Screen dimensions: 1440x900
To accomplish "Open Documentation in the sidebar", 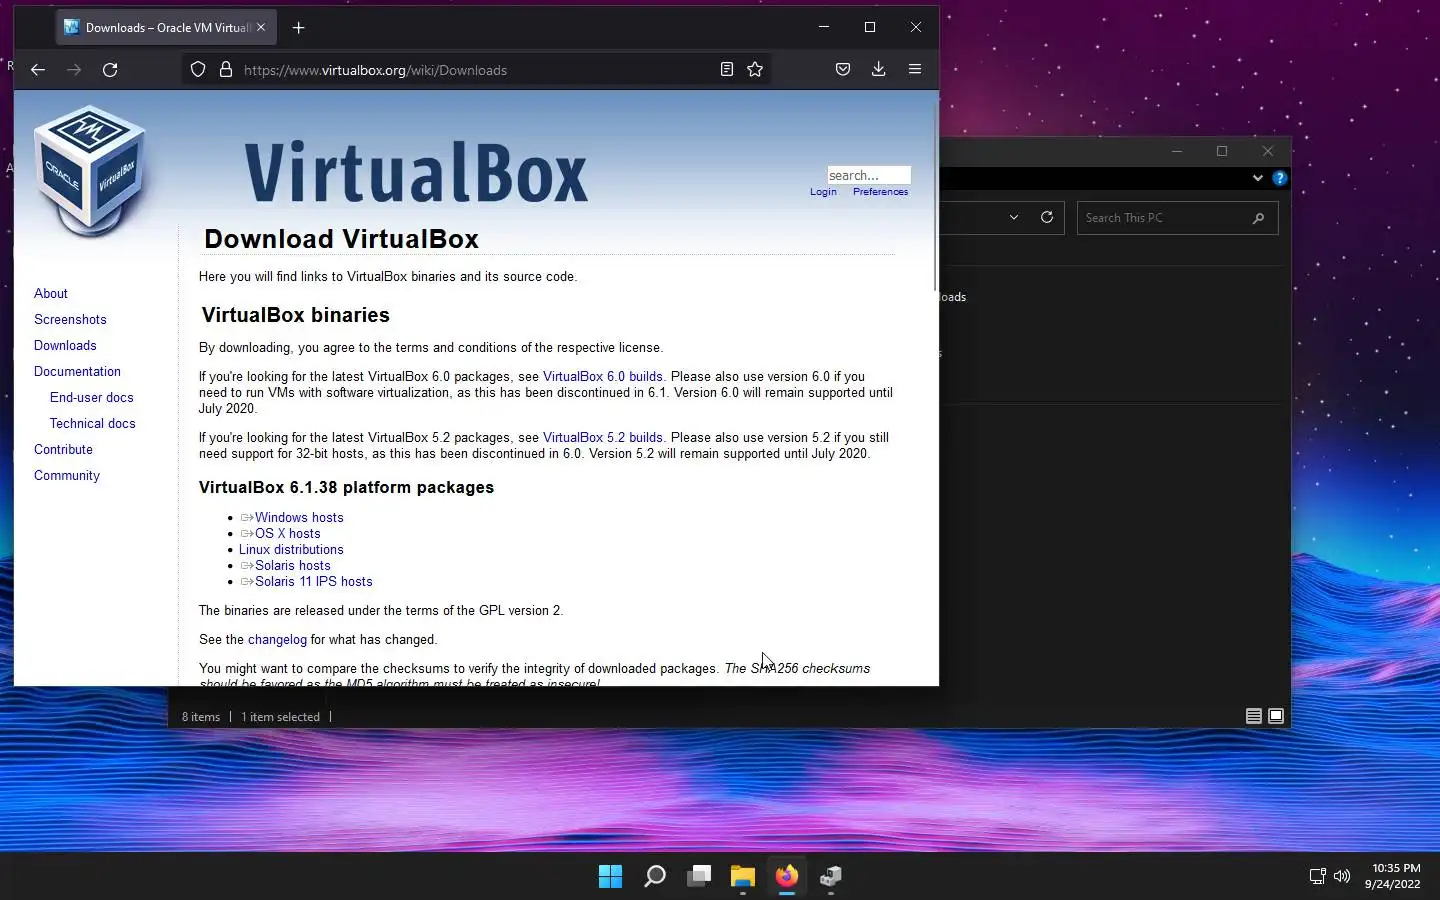I will coord(77,372).
